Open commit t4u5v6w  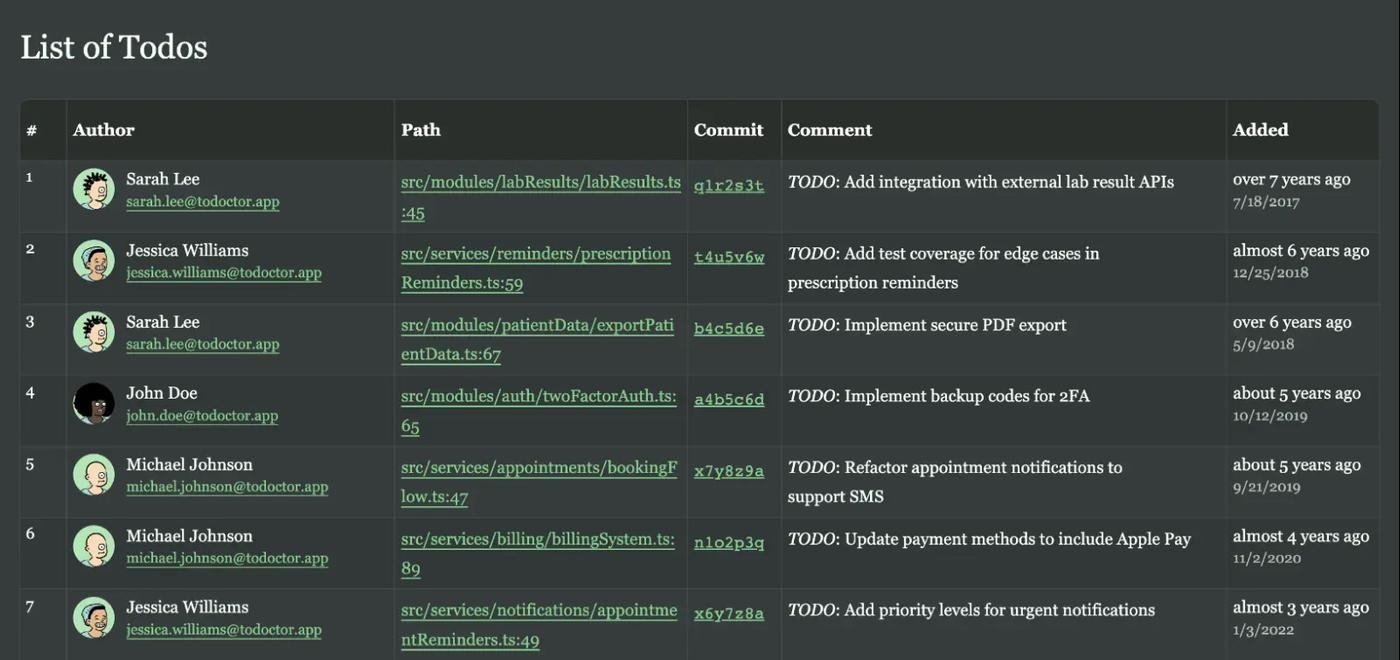pyautogui.click(x=729, y=258)
